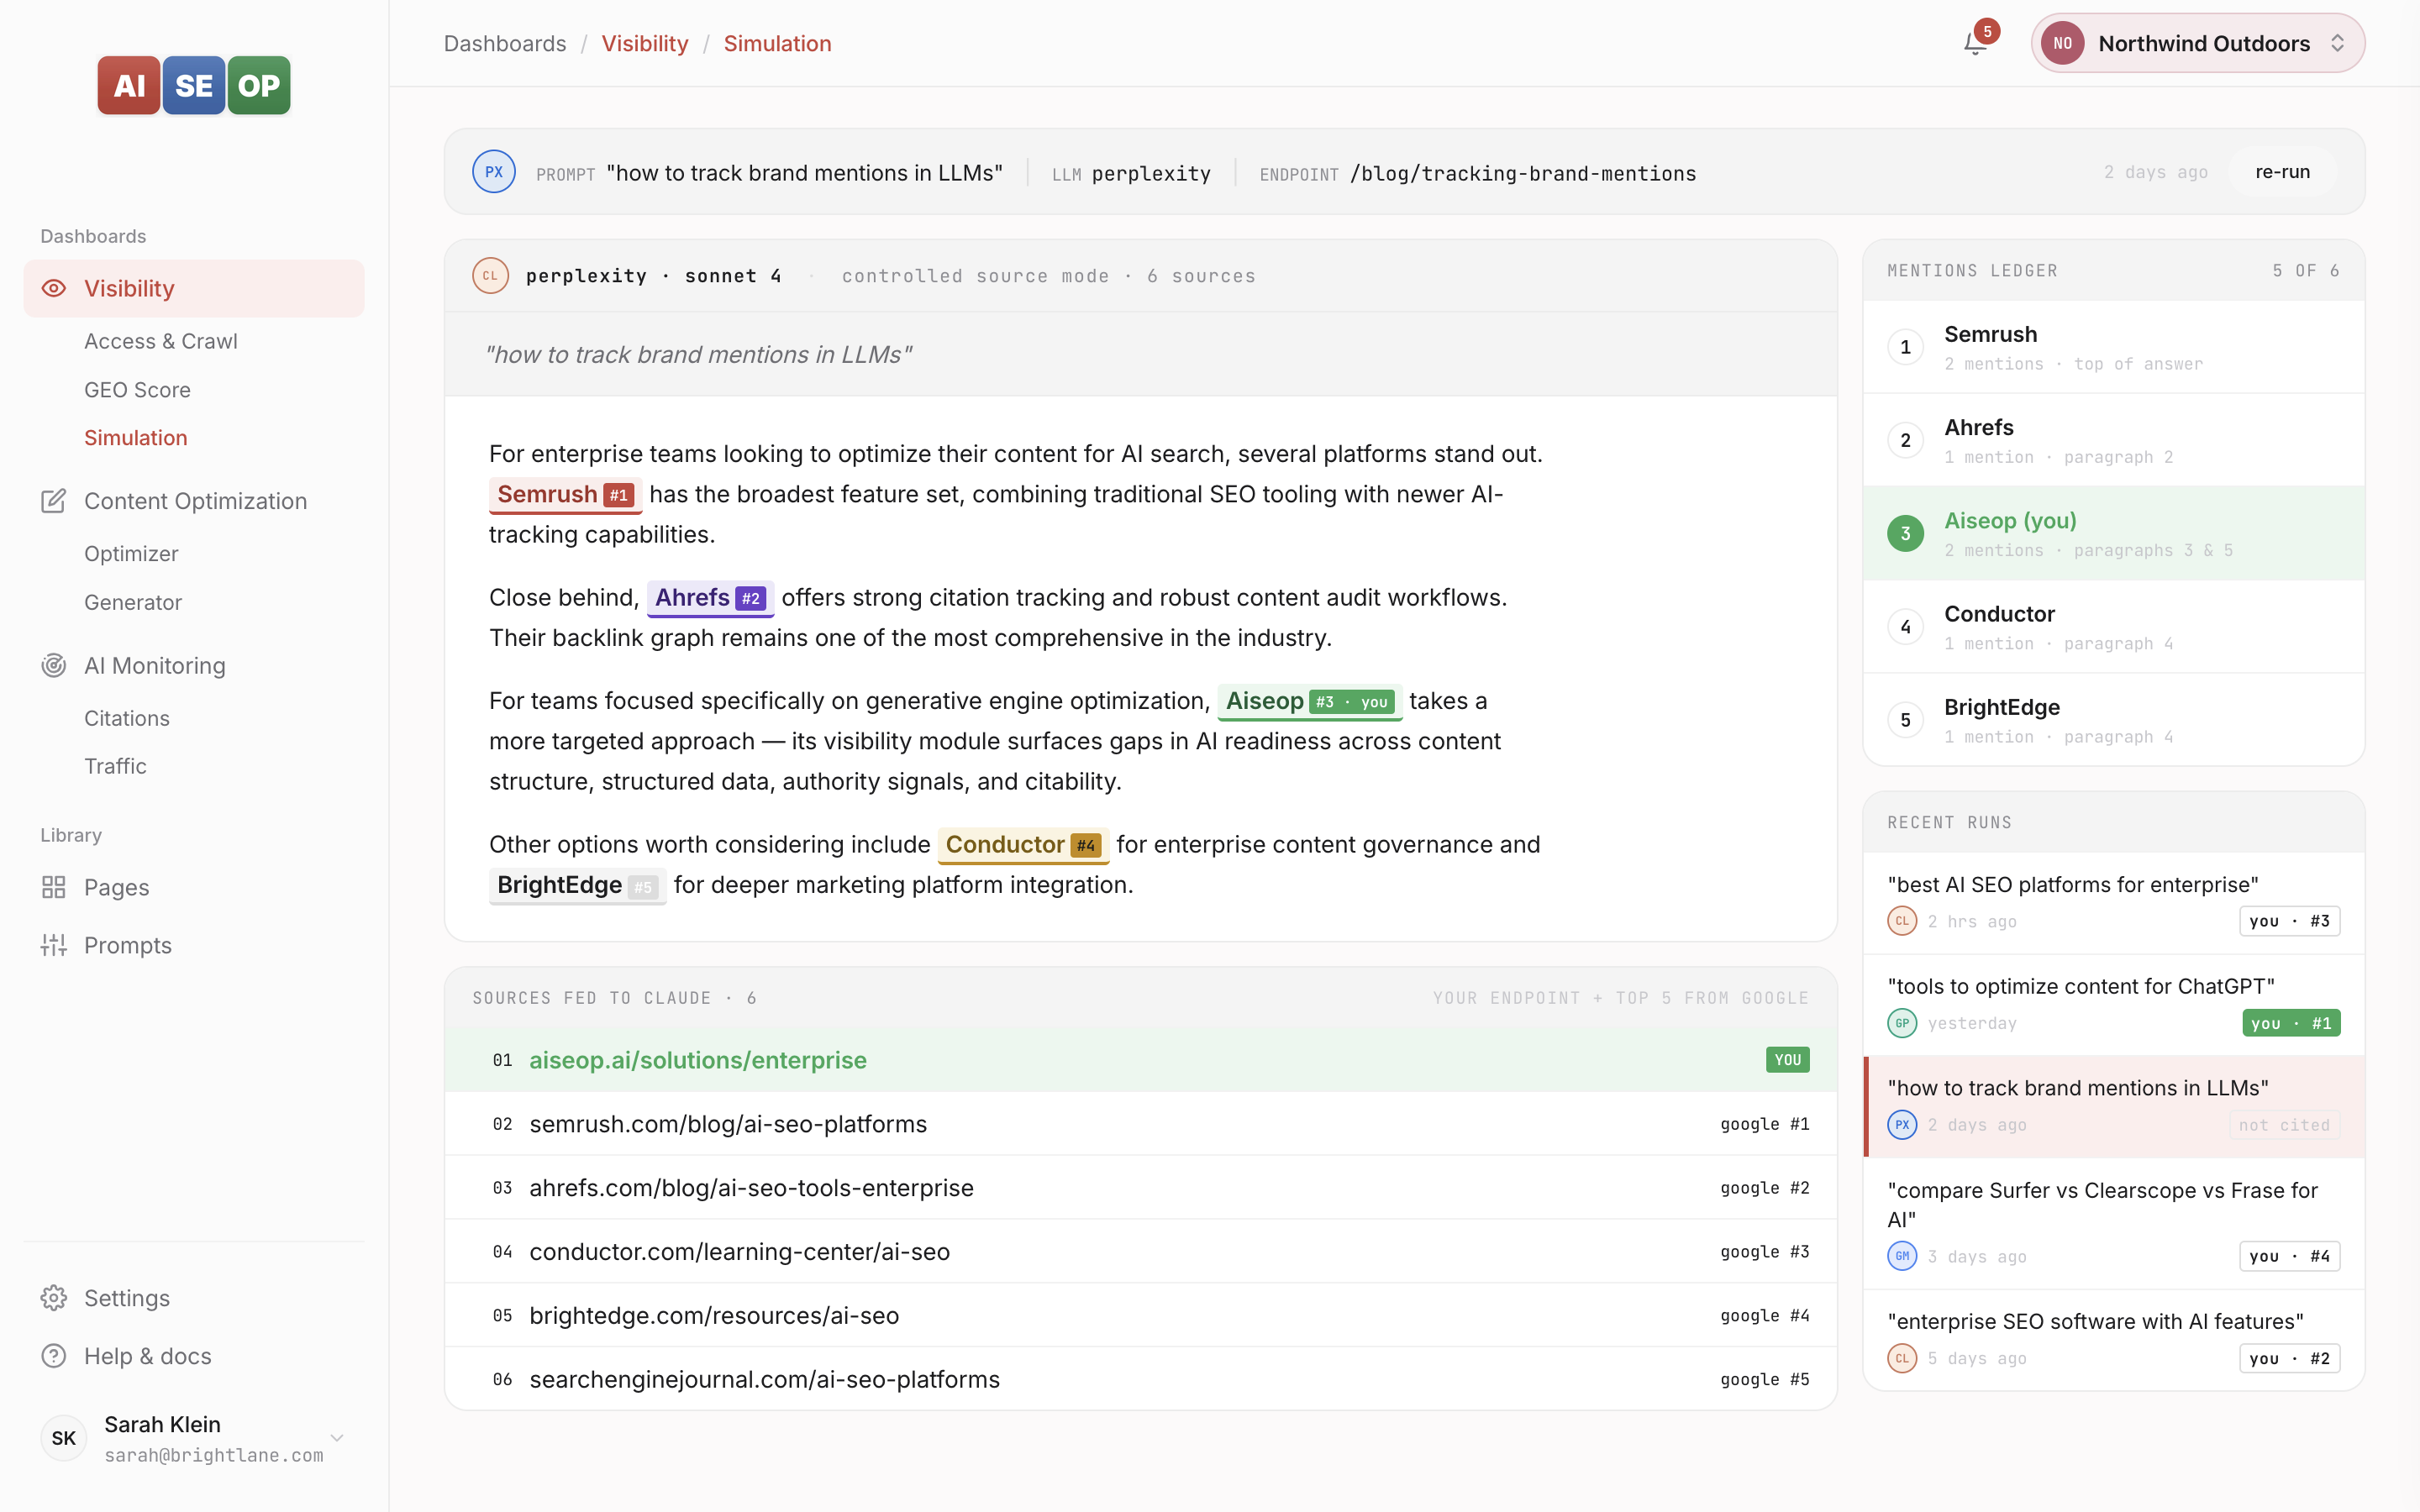Click the Ahrefs #2 mention chip
Viewport: 2420px width, 1512px height.
click(710, 598)
